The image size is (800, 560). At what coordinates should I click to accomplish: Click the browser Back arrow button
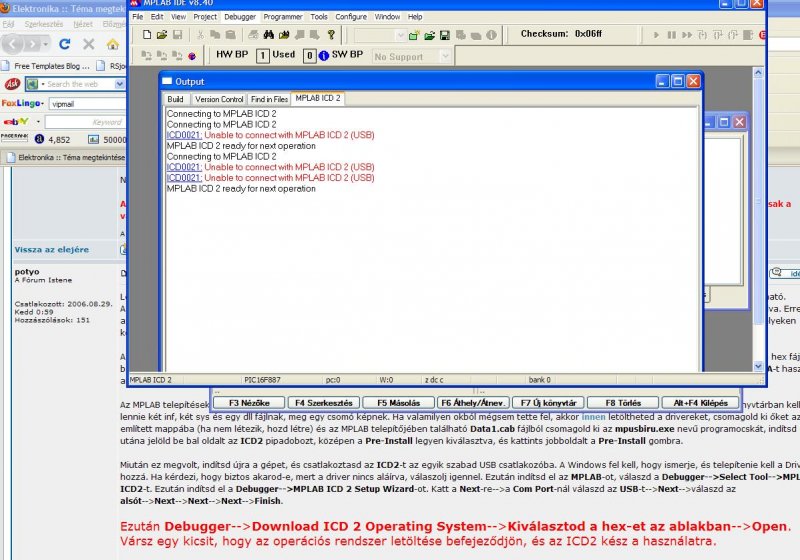13,44
